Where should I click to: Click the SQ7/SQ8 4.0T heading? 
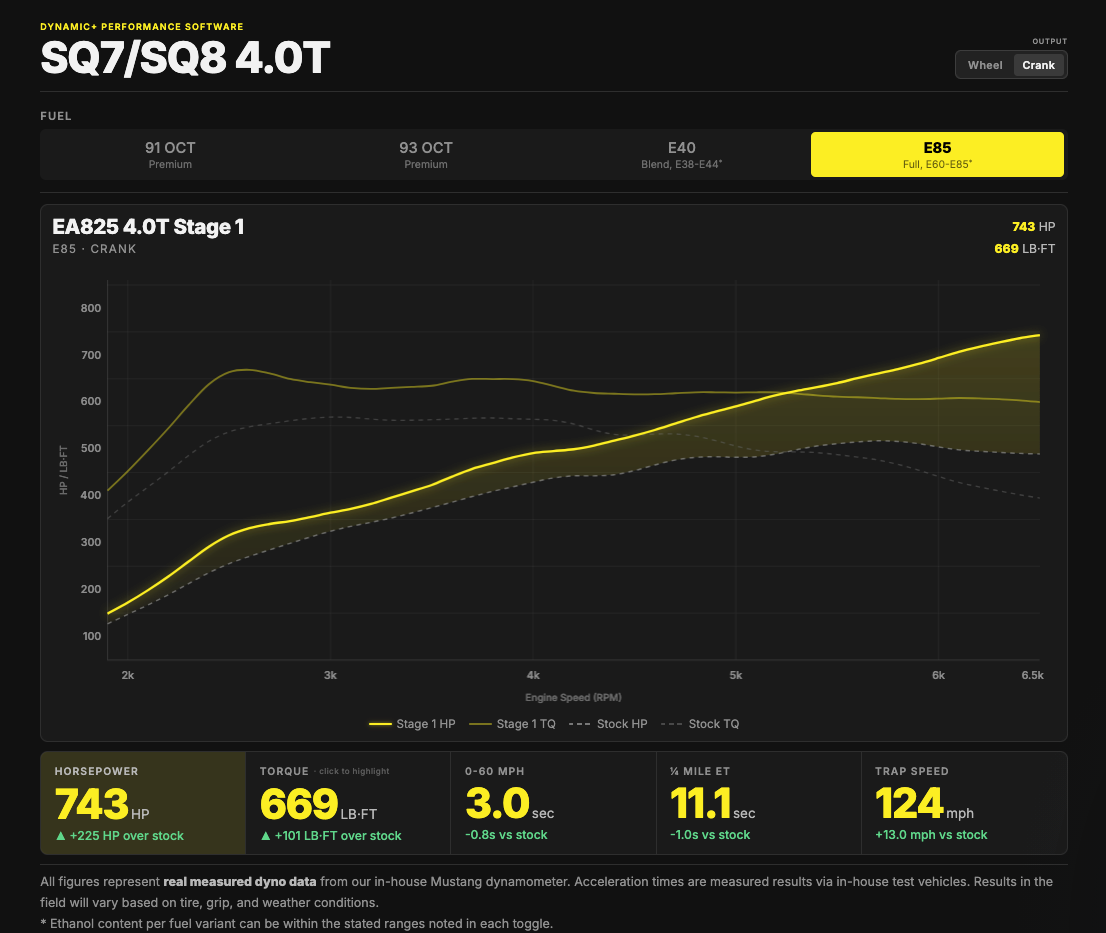tap(185, 58)
